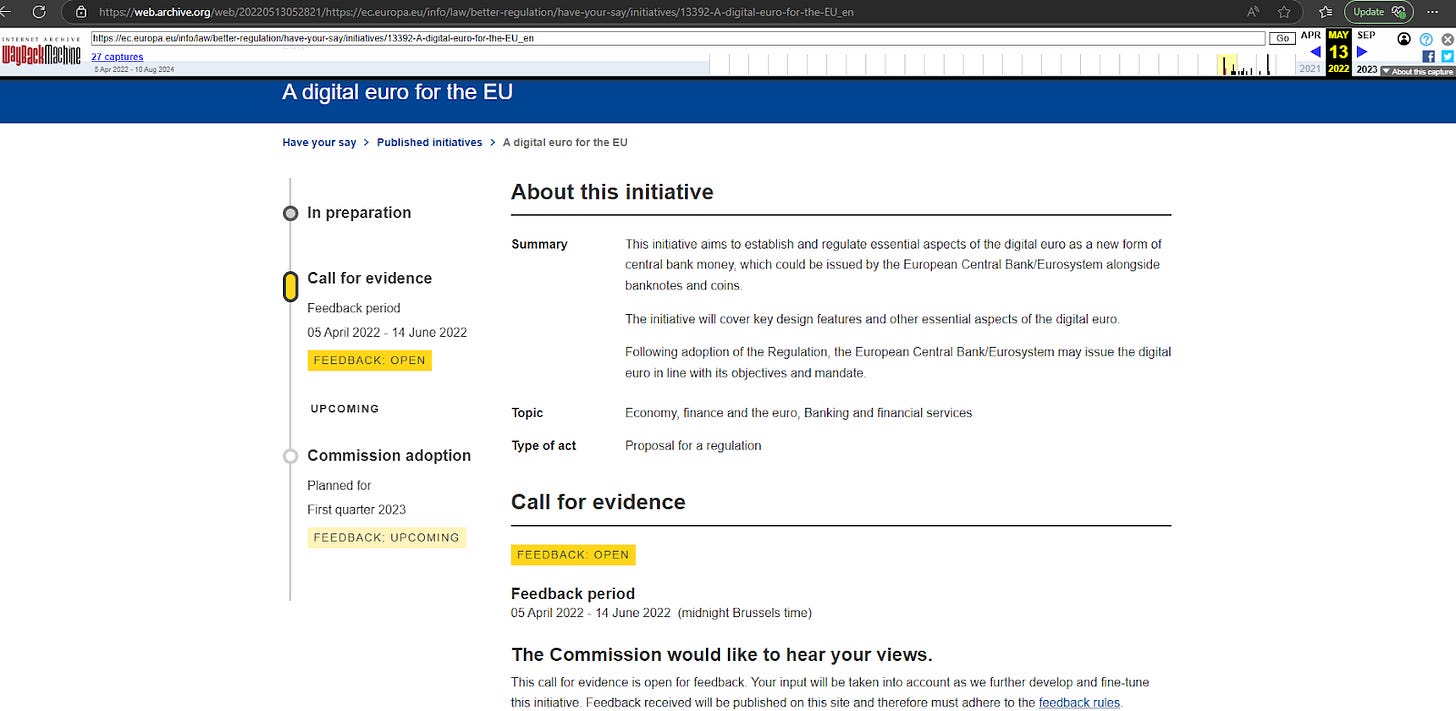The width and height of the screenshot is (1456, 711).
Task: Select the APR previous month label
Action: point(1311,35)
